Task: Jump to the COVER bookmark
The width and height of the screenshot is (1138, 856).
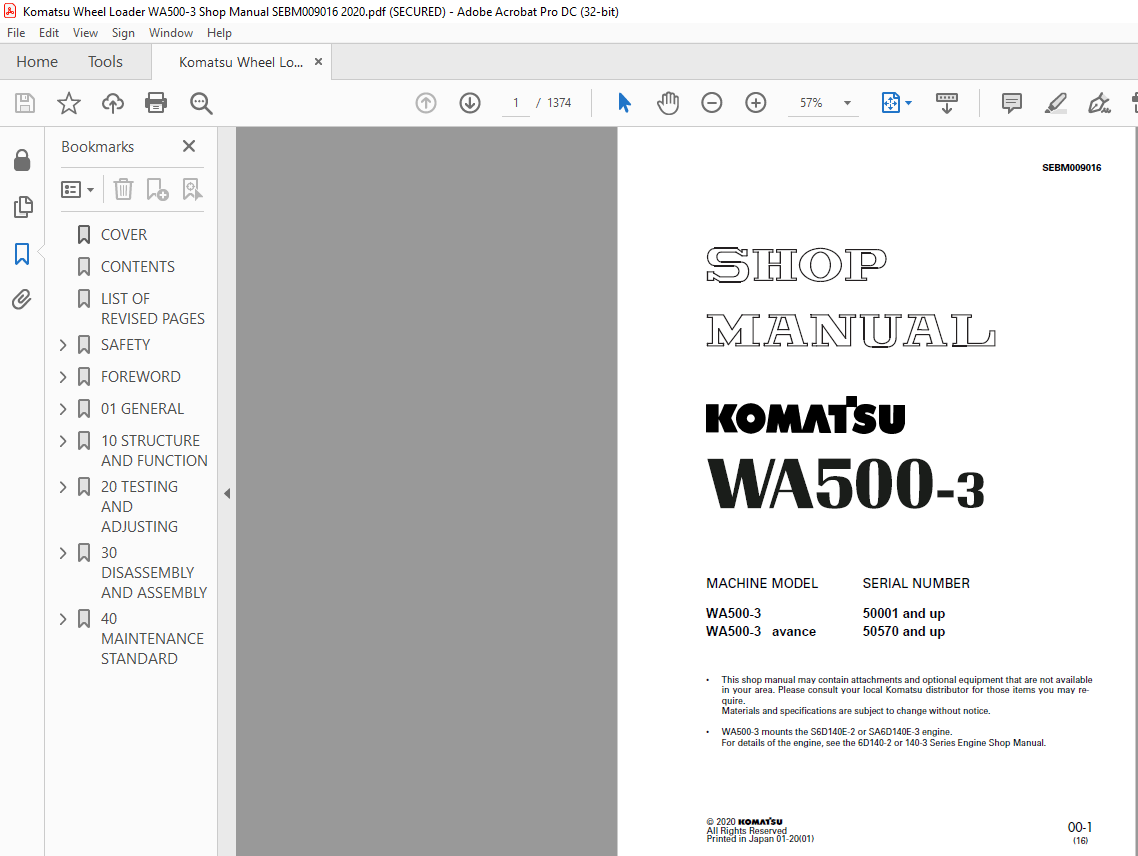Action: [123, 235]
